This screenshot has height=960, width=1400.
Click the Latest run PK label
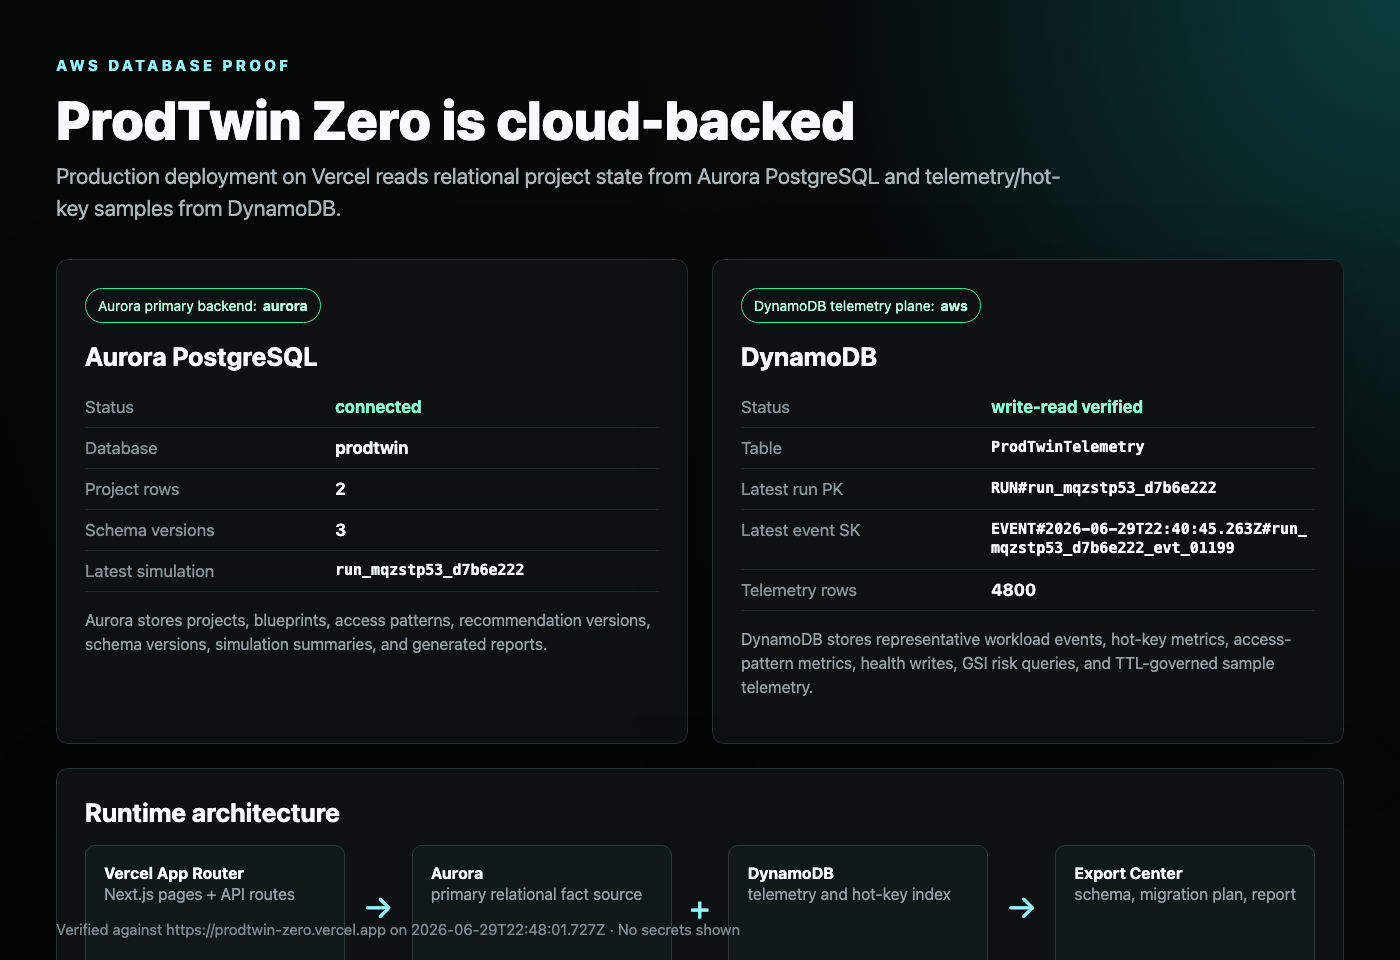(792, 489)
